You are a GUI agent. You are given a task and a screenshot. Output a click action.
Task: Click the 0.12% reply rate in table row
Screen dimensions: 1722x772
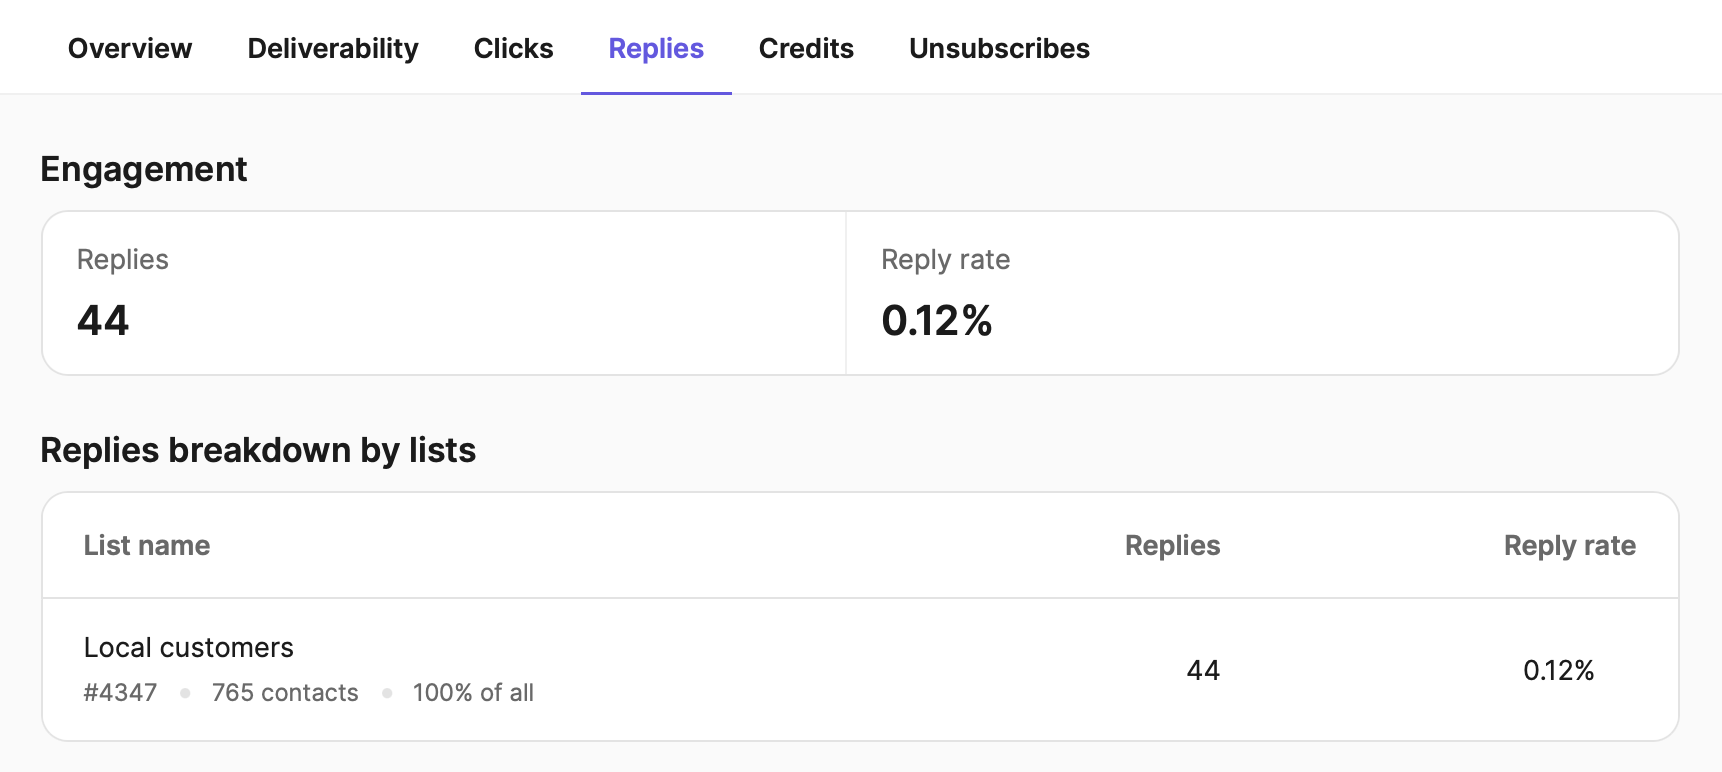coord(1558,670)
